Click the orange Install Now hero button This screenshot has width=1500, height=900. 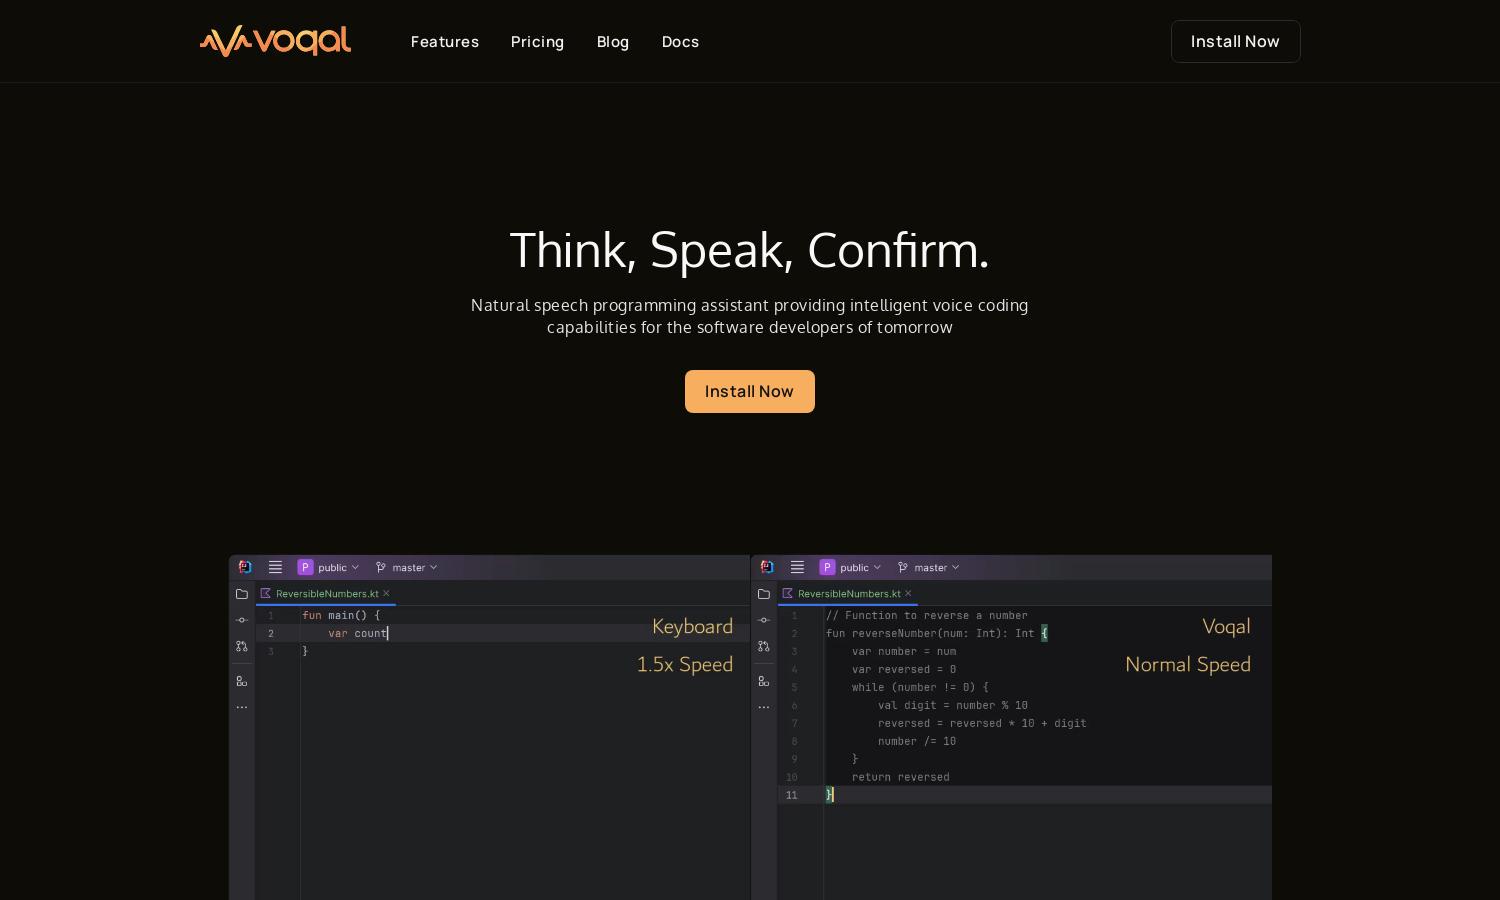(749, 391)
